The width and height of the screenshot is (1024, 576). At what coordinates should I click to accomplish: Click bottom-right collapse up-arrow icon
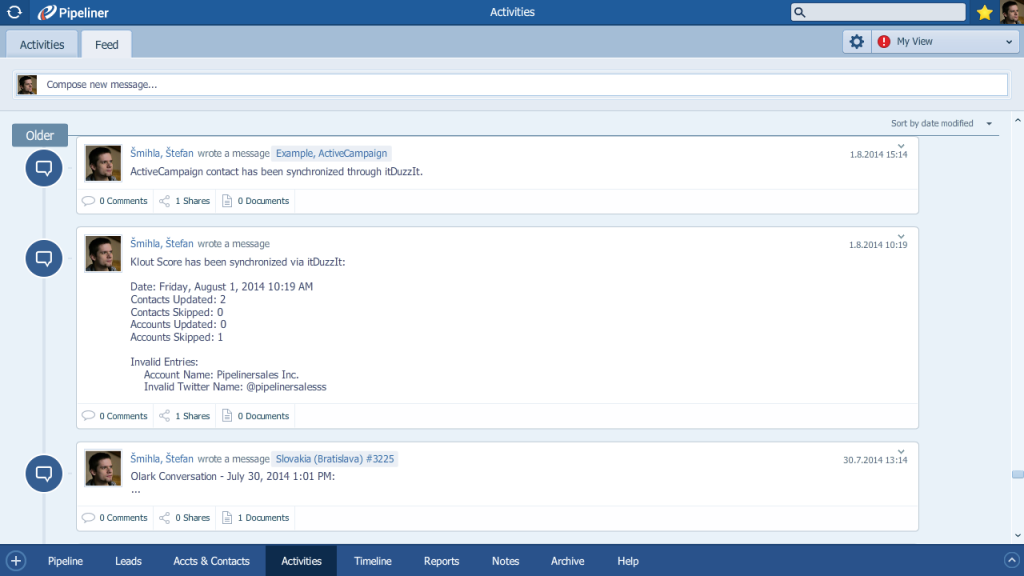1012,560
